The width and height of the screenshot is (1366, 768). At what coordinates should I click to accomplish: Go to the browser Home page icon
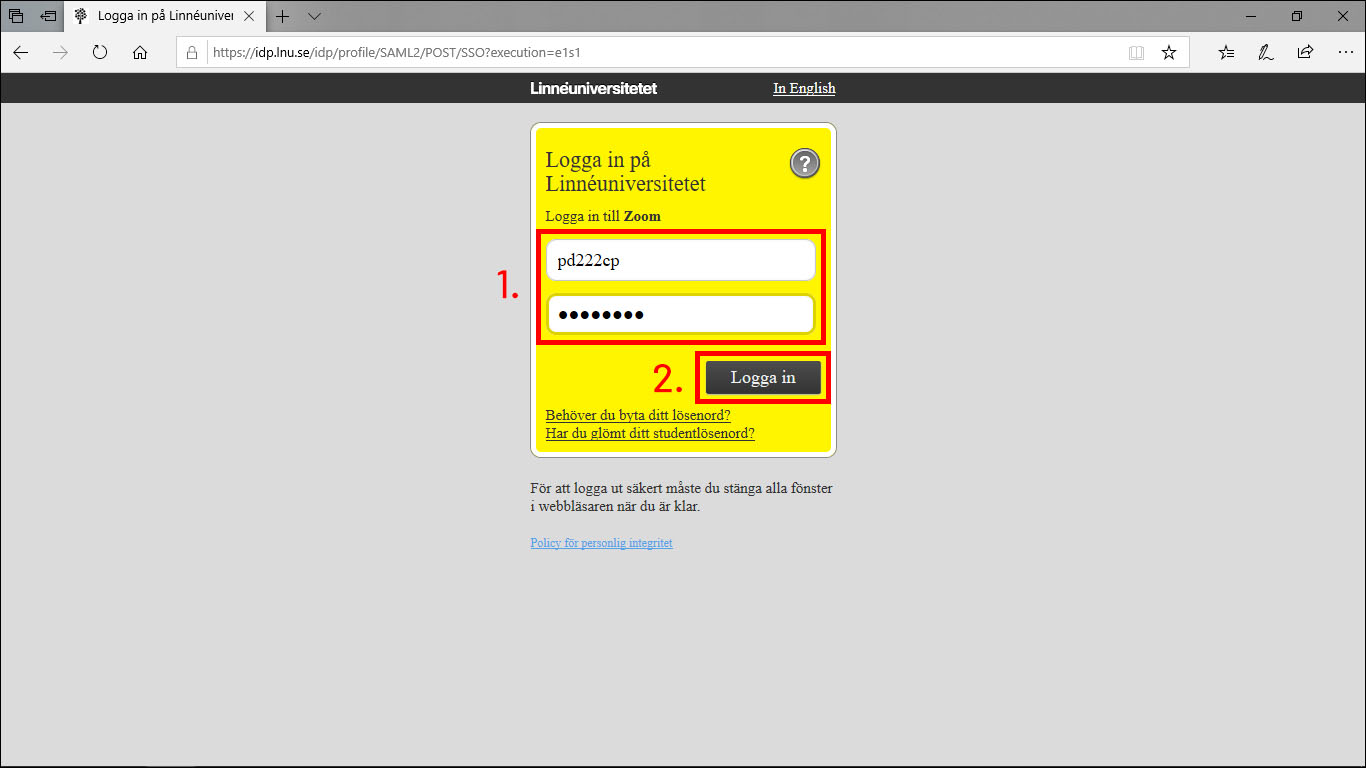click(140, 53)
